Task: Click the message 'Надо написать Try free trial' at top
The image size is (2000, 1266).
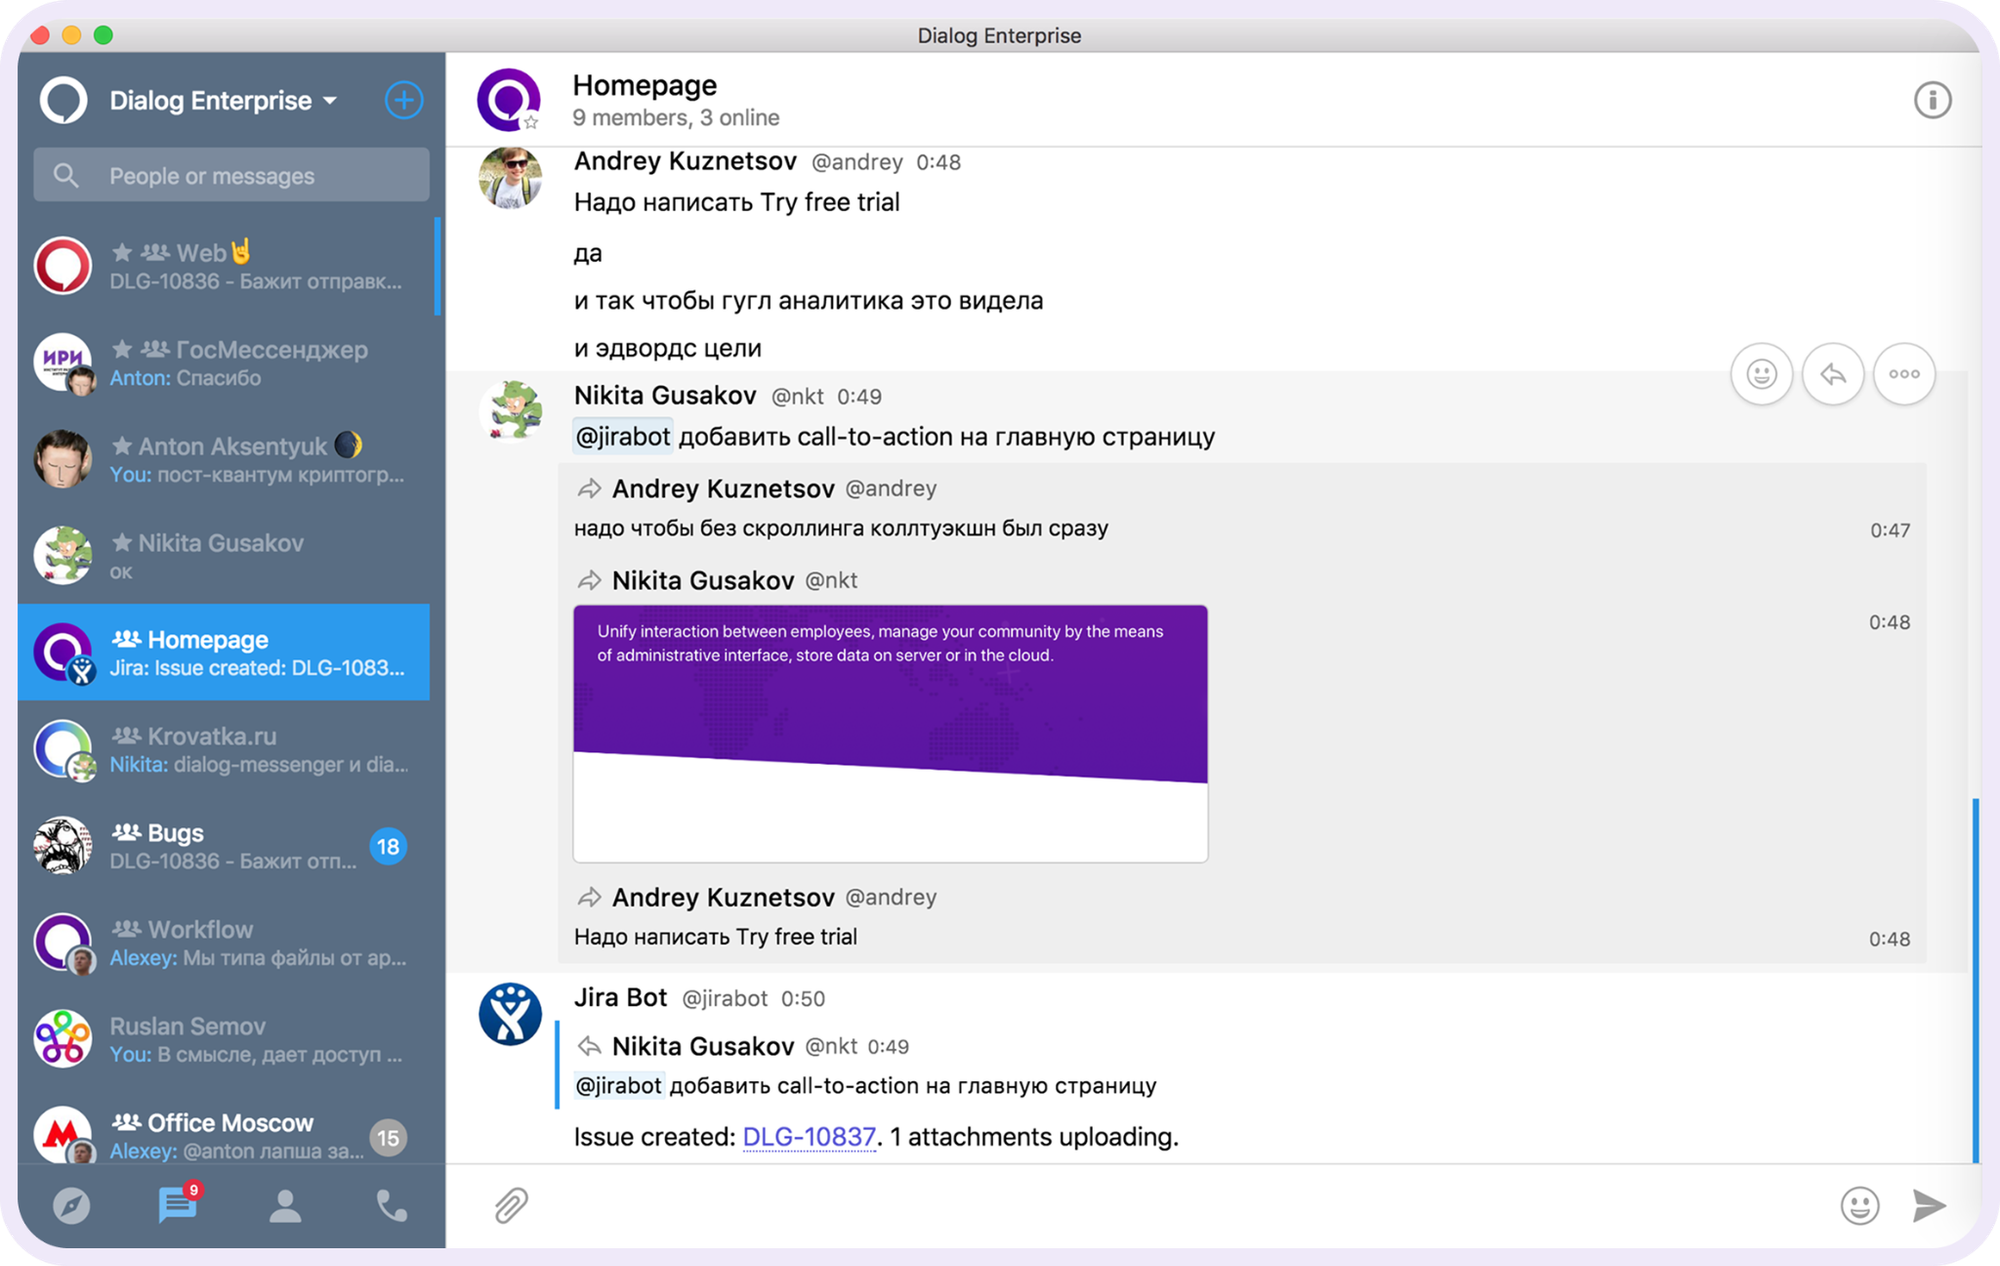Action: pos(736,203)
